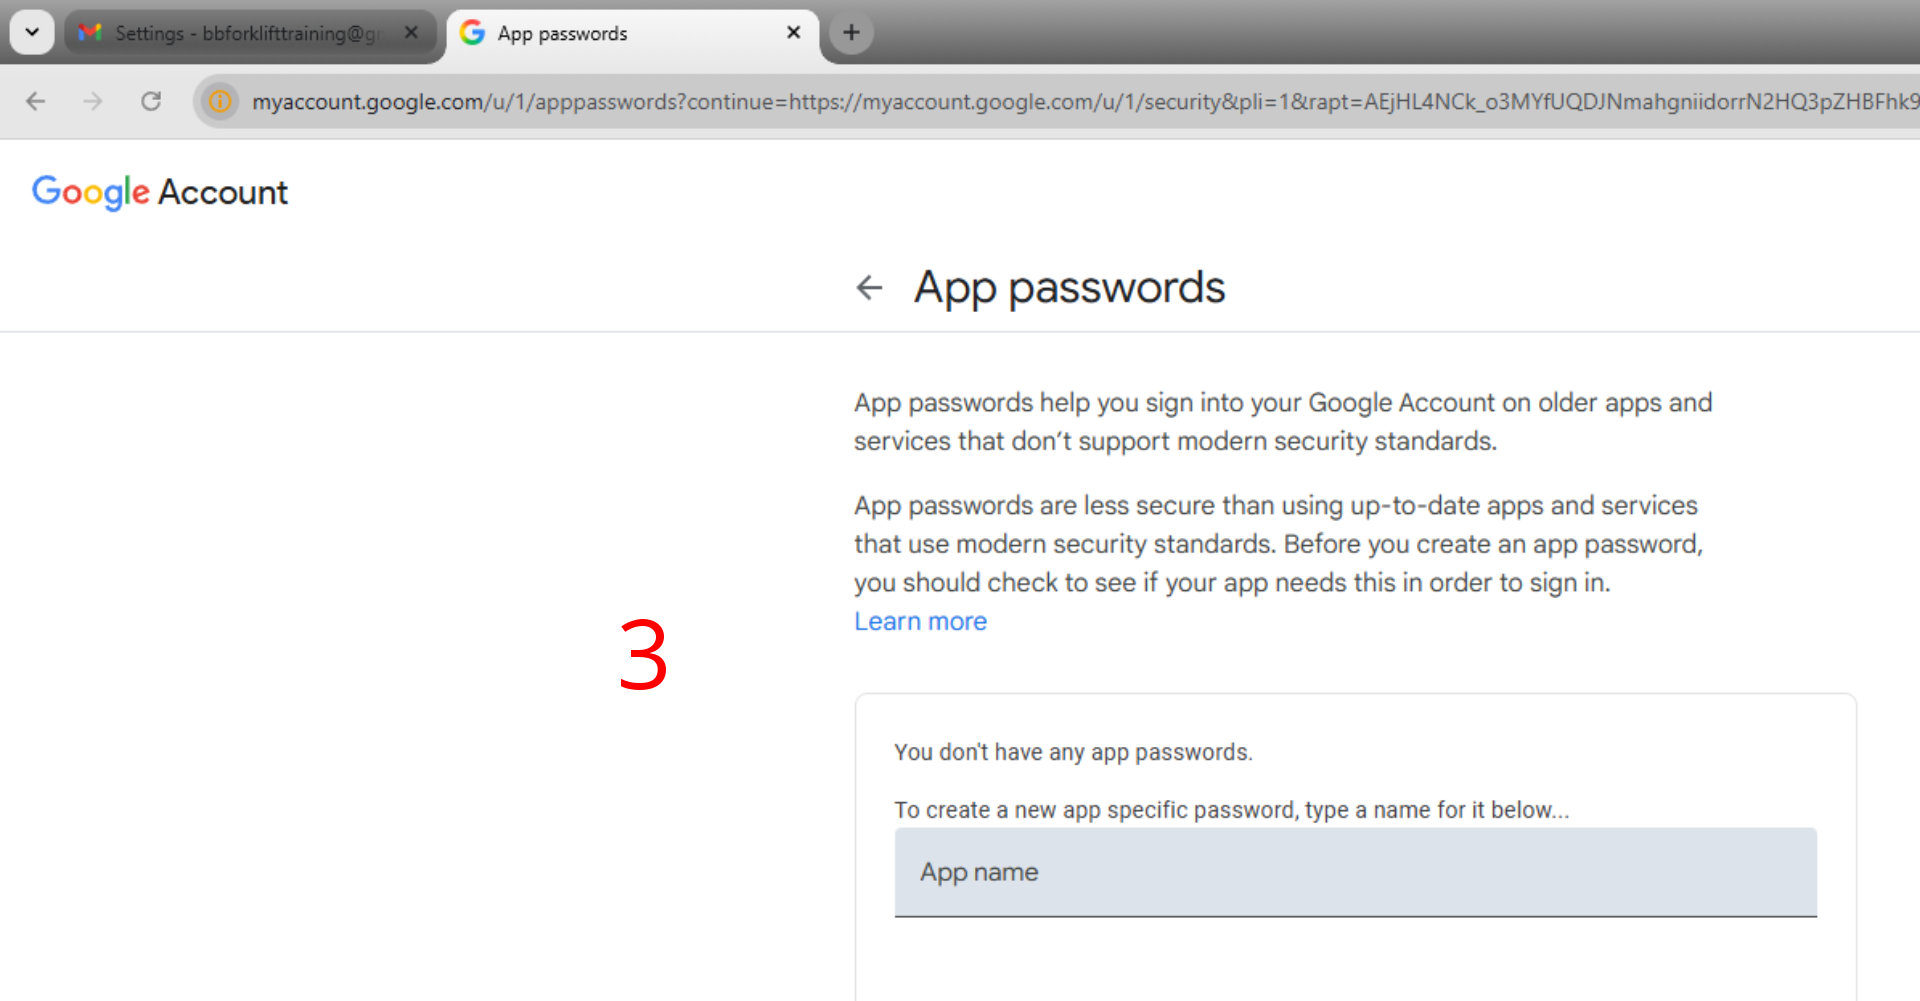Click "You don't have any app passwords" text
1920x1001 pixels.
[x=1073, y=752]
